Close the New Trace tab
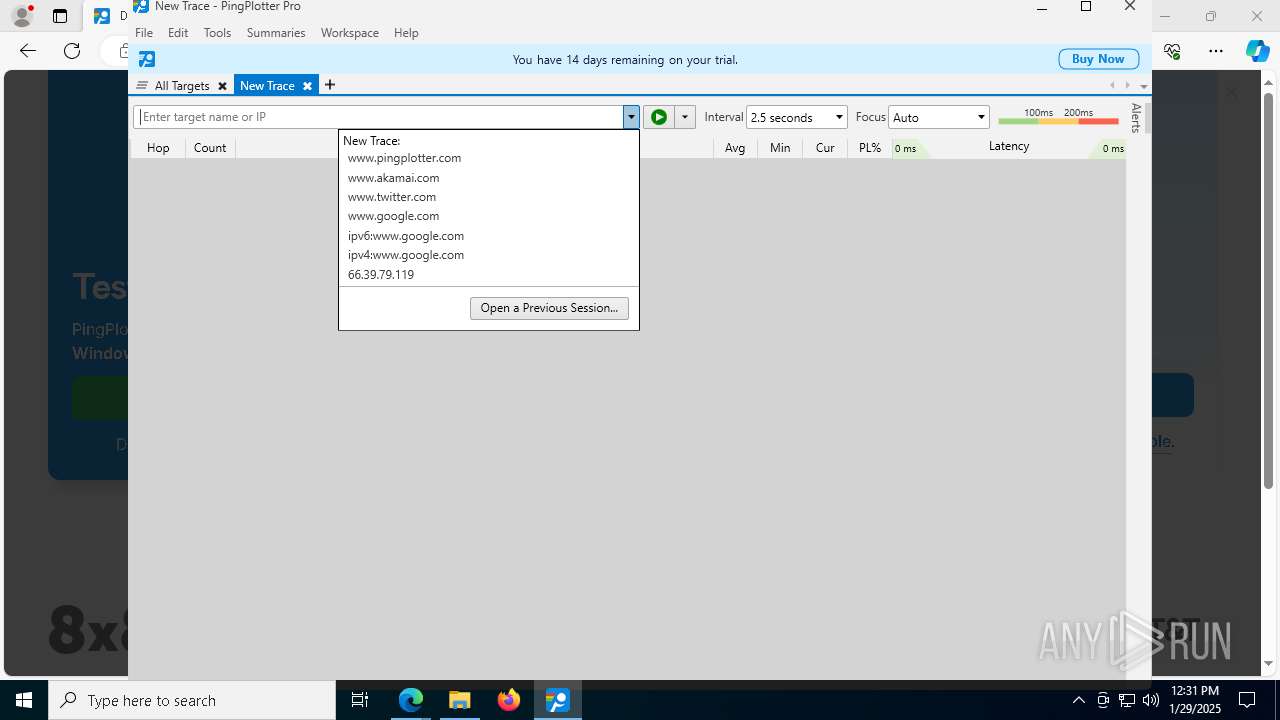This screenshot has width=1280, height=720. pos(307,86)
